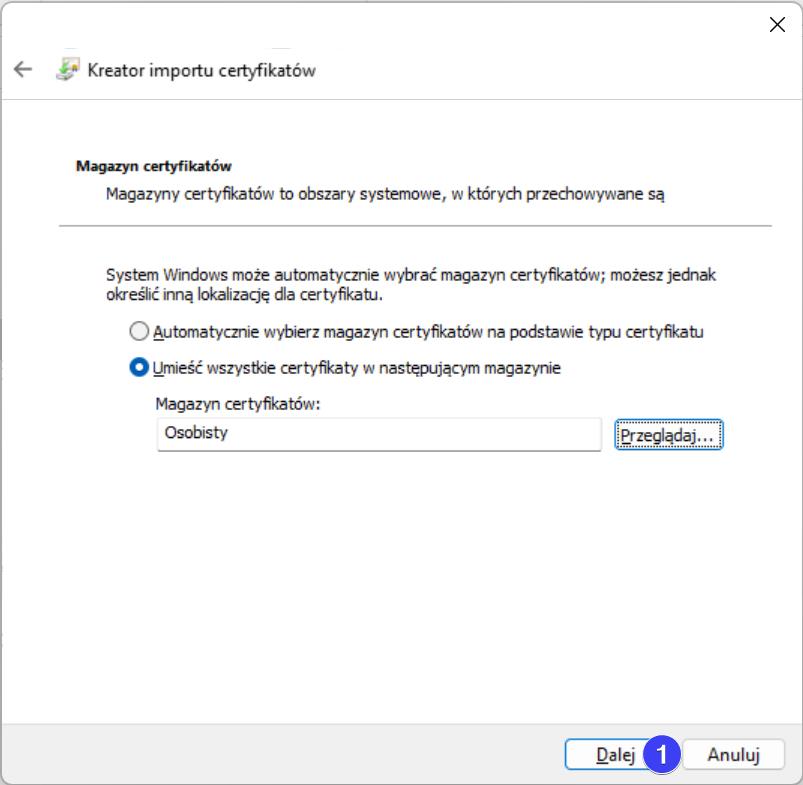Click the certificate store field showing Osobisty
This screenshot has width=803, height=785.
(x=378, y=435)
